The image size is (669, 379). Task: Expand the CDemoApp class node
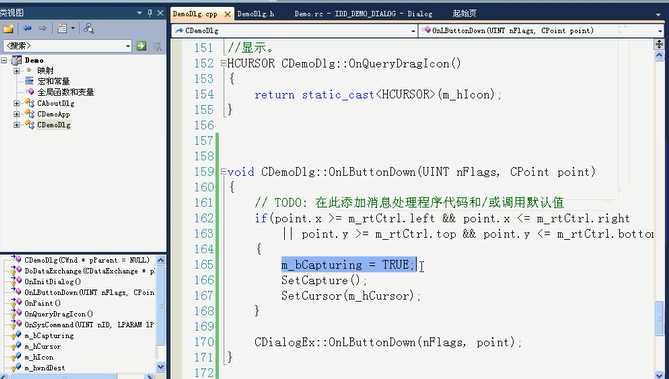click(x=17, y=114)
